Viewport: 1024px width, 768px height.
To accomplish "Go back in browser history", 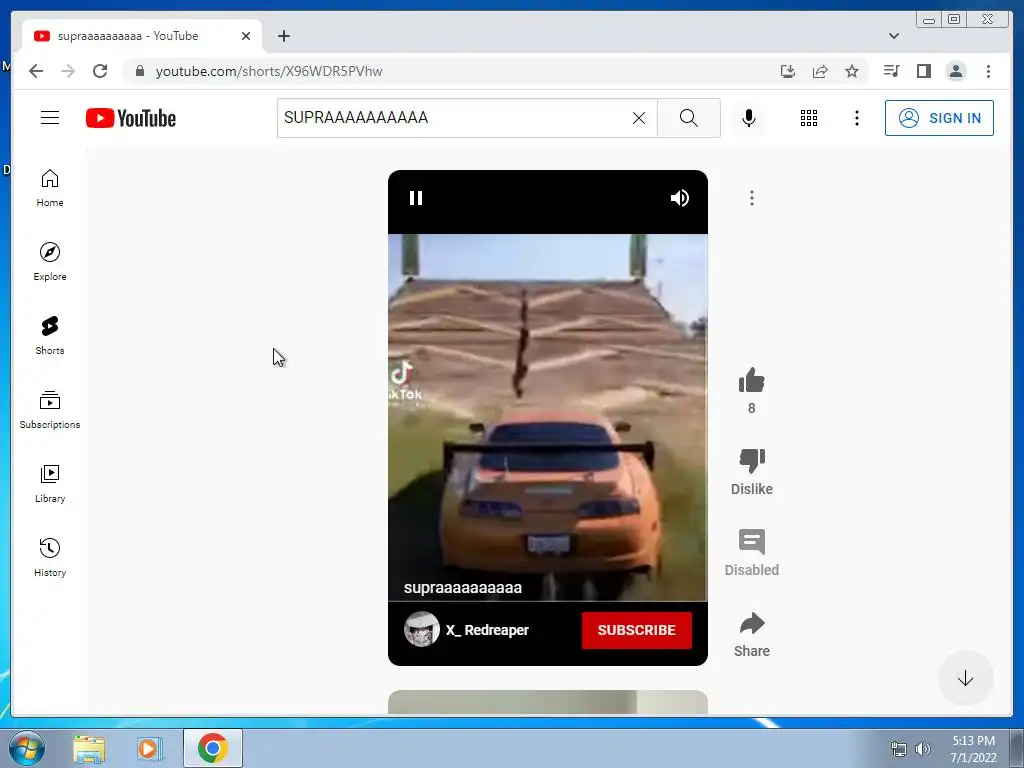I will click(x=36, y=71).
